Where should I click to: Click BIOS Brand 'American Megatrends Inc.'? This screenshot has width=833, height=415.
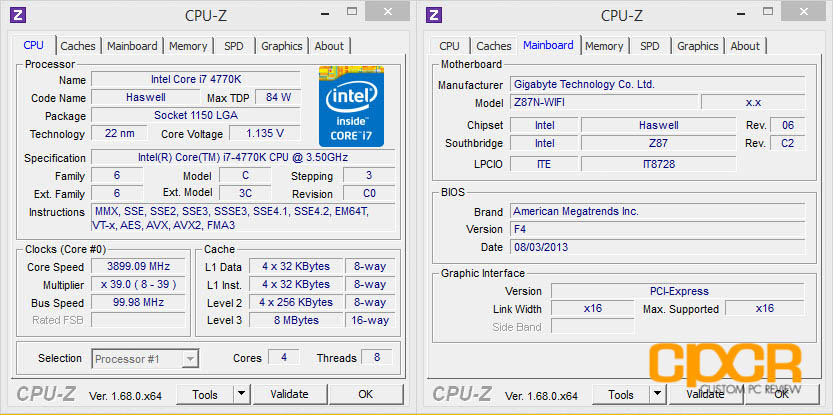pyautogui.click(x=657, y=211)
